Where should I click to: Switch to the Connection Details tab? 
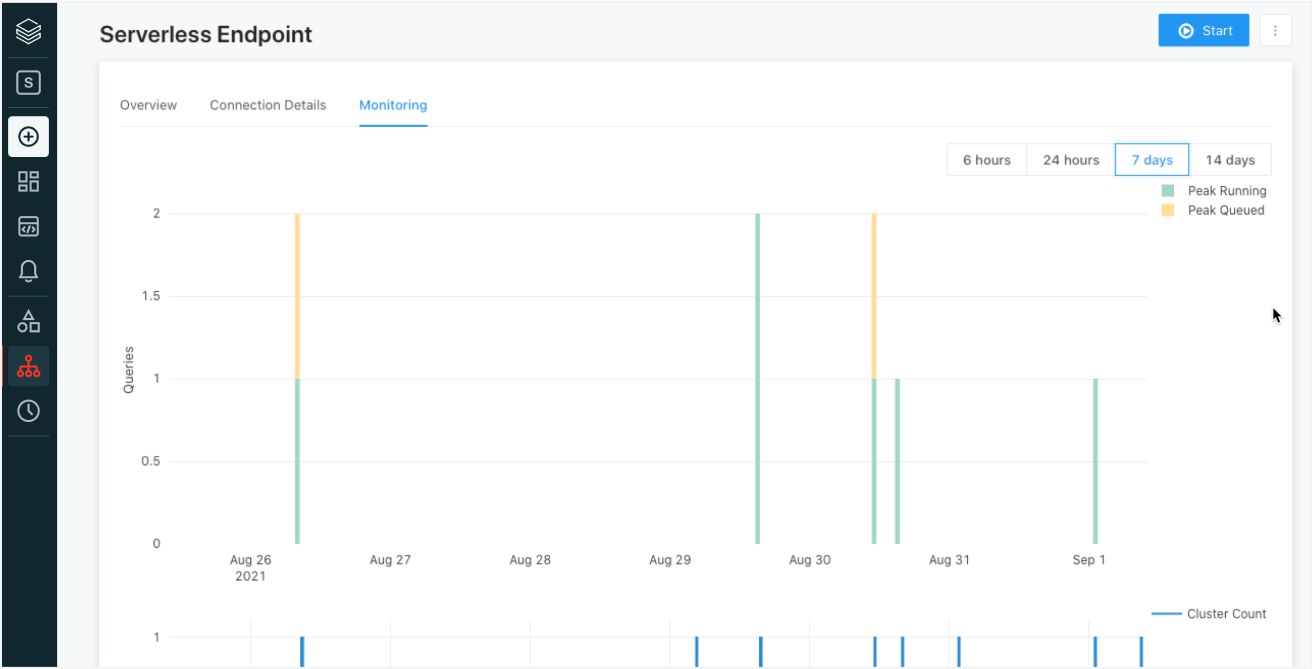click(268, 105)
